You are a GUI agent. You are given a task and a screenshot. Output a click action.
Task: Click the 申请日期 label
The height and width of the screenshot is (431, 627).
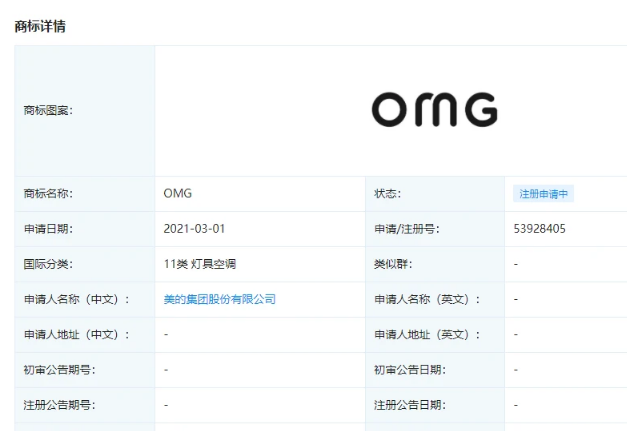coord(48,229)
